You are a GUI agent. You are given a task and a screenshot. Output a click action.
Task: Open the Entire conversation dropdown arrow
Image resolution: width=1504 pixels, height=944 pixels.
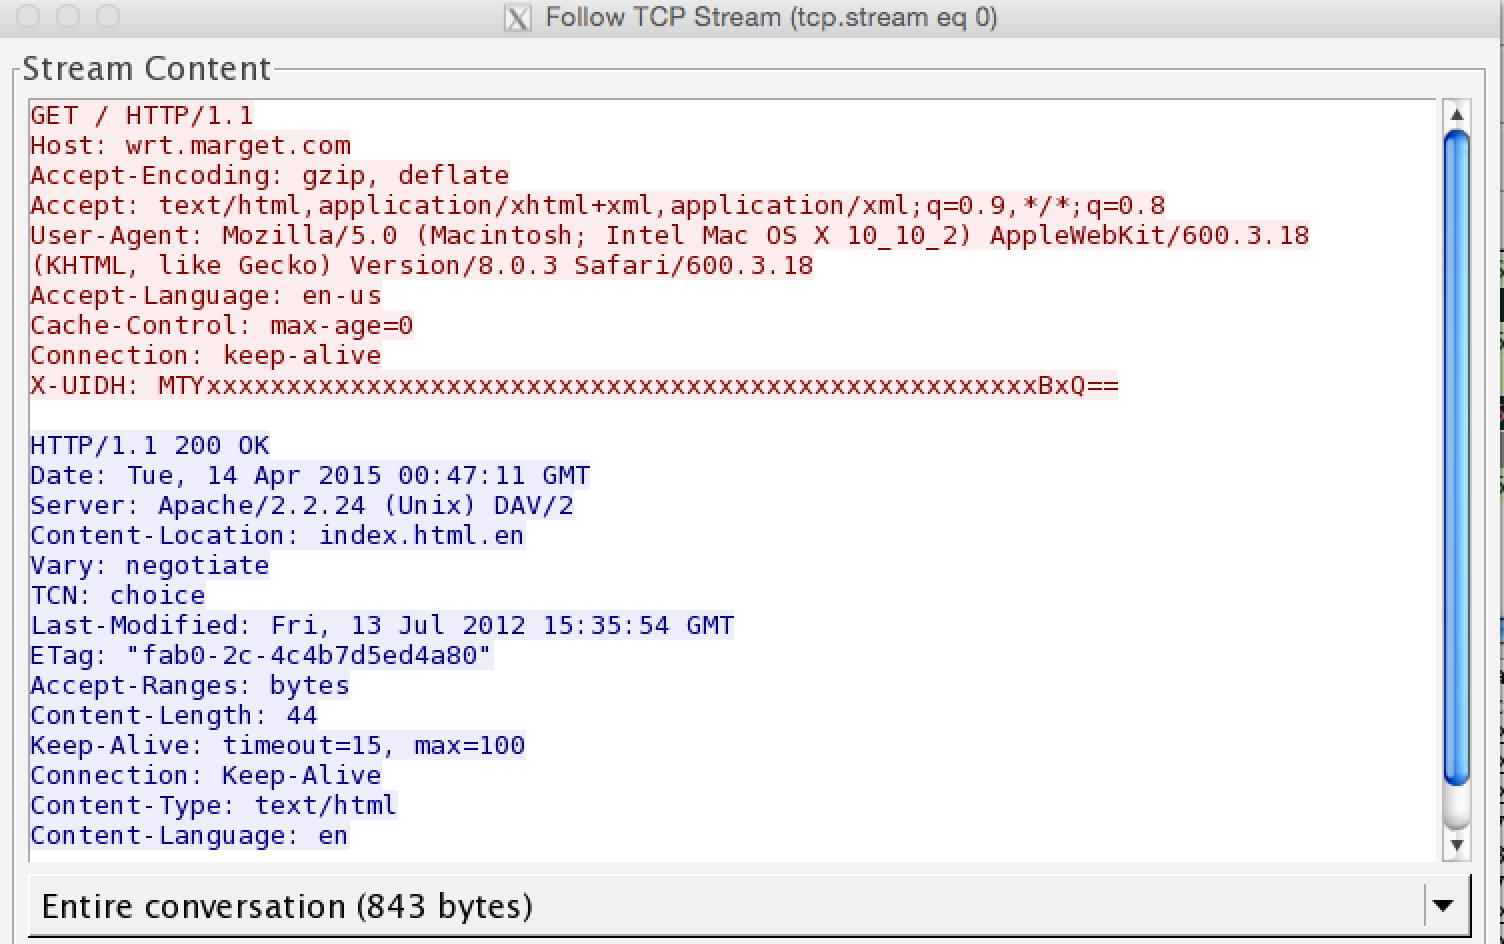tap(1442, 906)
